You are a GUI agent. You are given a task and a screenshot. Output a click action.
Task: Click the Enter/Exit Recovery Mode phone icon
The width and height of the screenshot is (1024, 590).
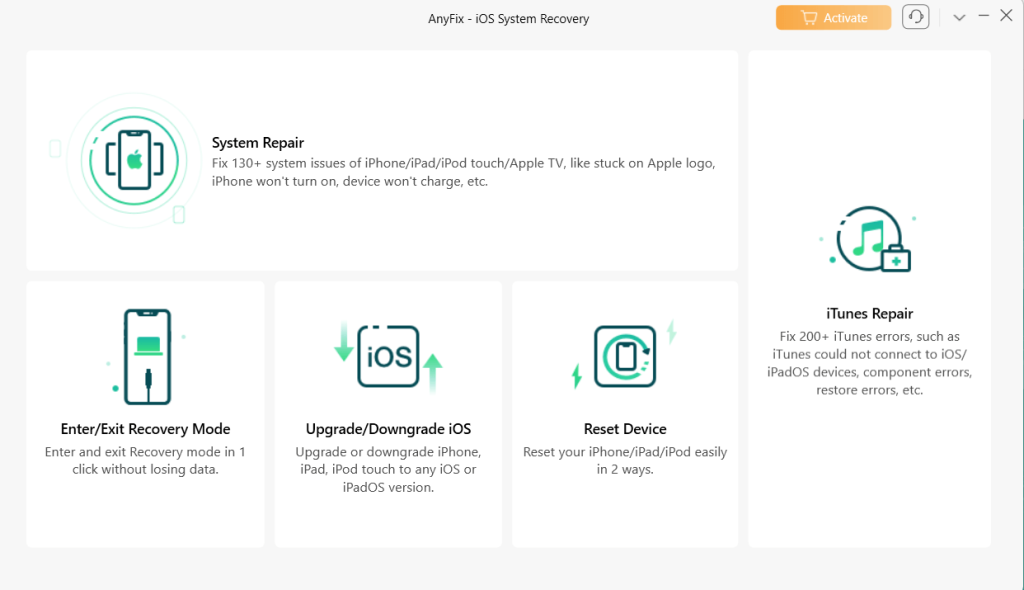[148, 357]
